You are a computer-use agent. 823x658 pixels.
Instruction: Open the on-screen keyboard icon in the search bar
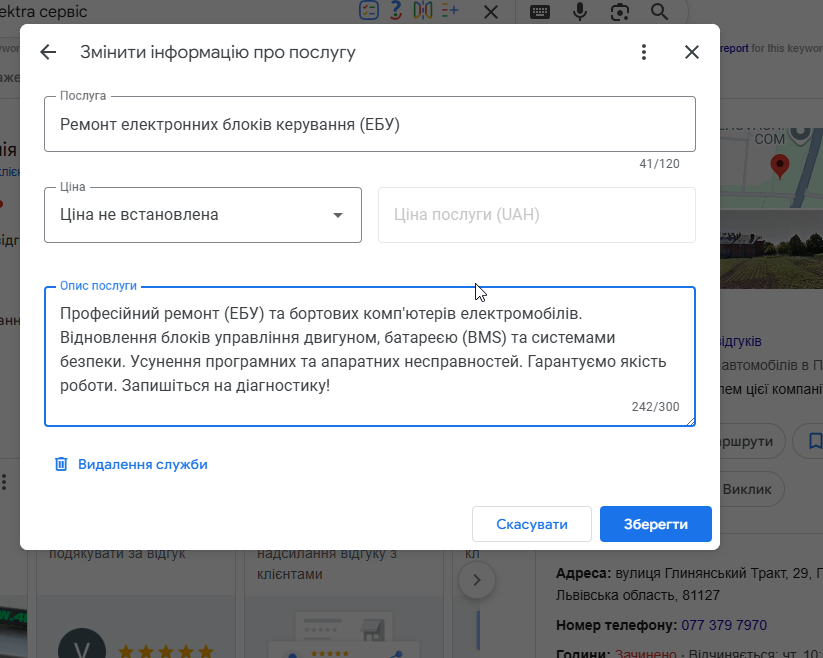(540, 12)
